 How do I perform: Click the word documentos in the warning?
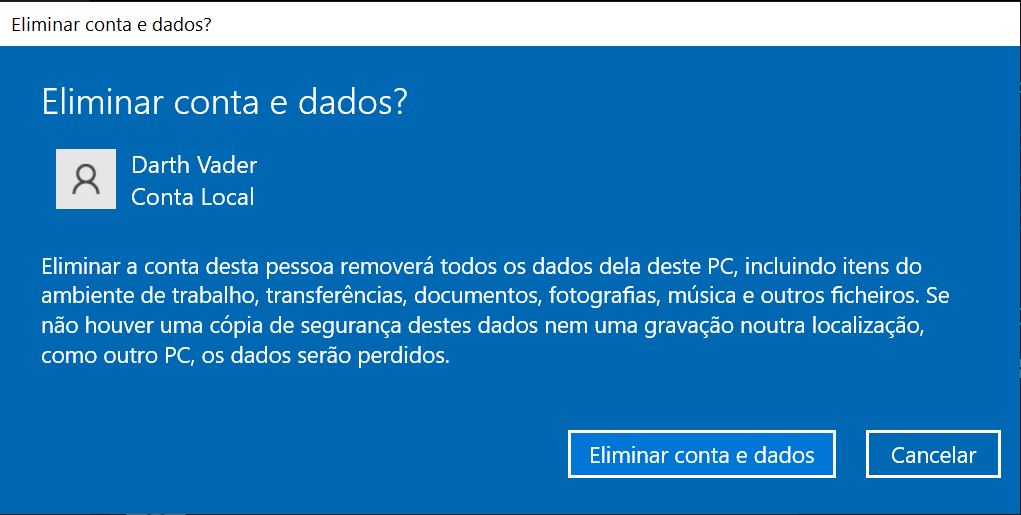[x=478, y=296]
